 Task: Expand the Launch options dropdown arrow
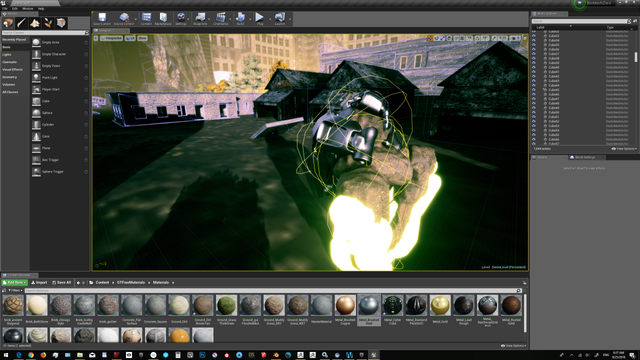290,19
